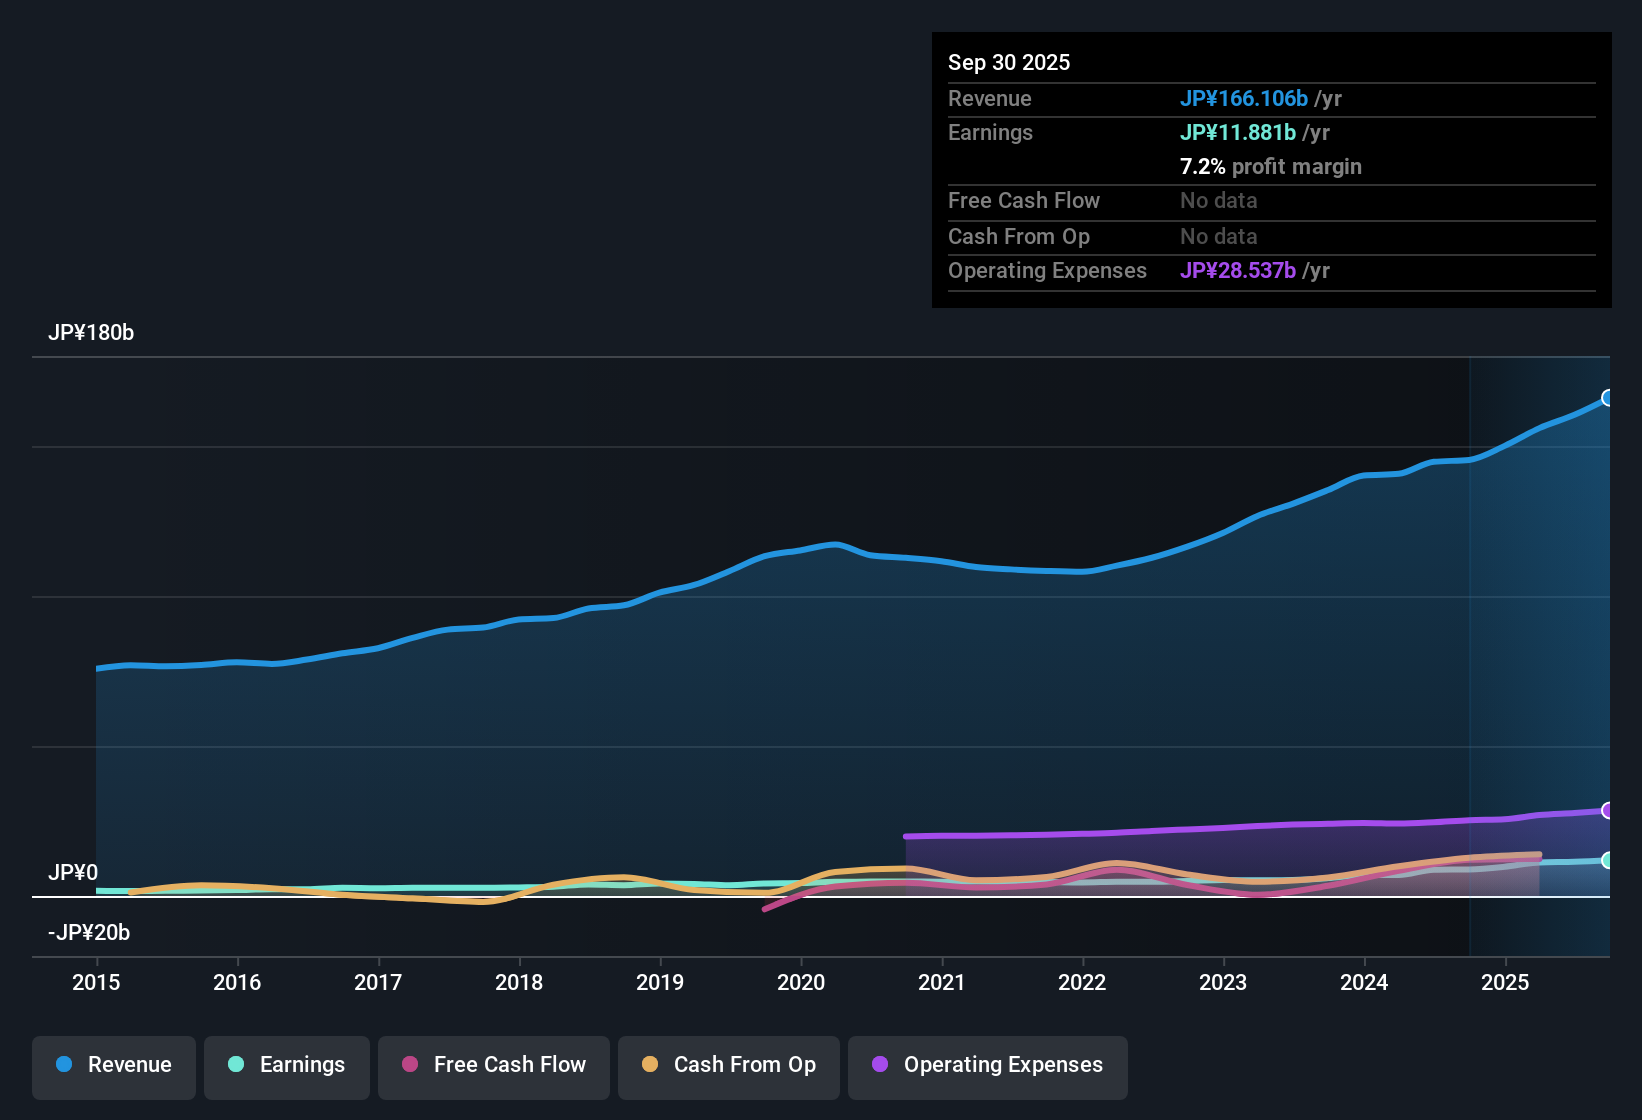Hide the Free Cash Flow series from the legend
Screen dimensions: 1642x1120
tap(493, 1065)
